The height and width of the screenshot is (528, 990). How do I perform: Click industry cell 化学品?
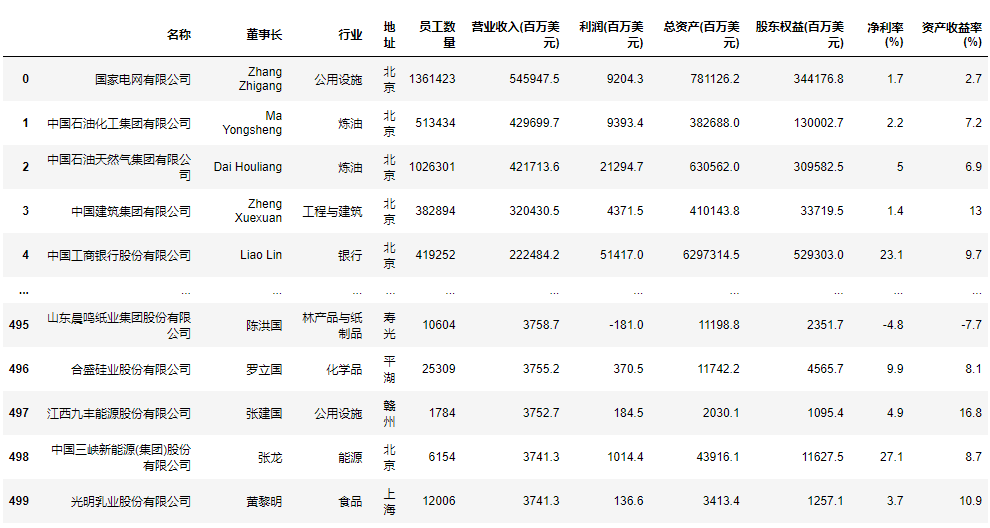344,369
